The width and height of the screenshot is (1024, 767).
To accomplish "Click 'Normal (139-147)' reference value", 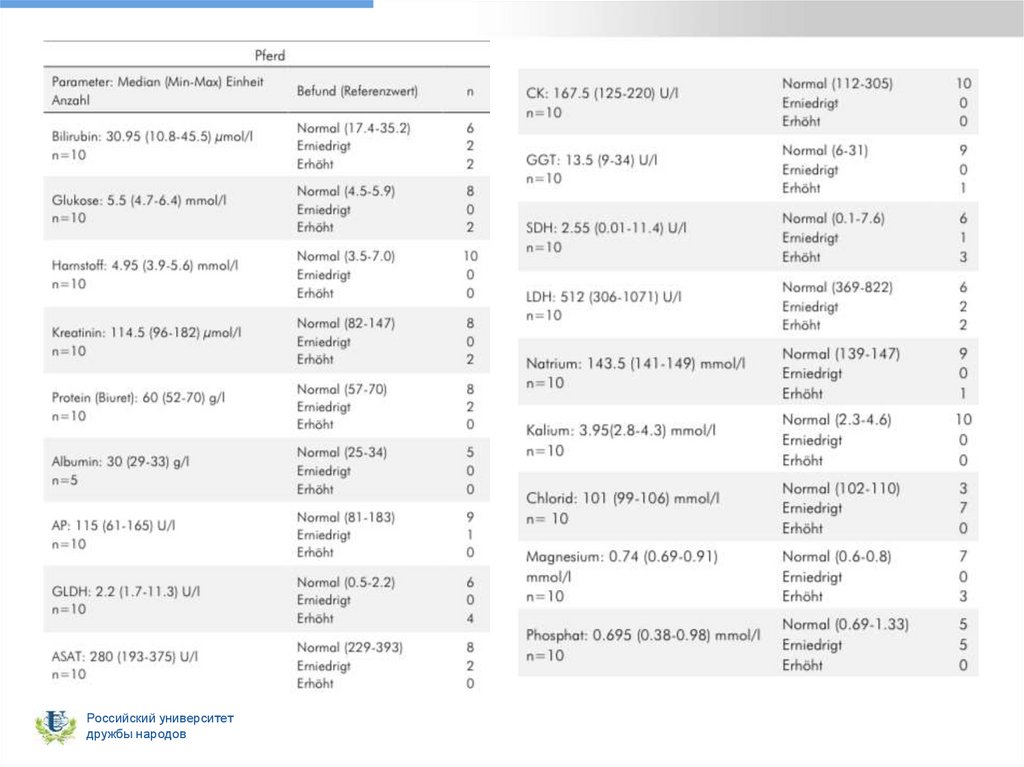I will [840, 353].
